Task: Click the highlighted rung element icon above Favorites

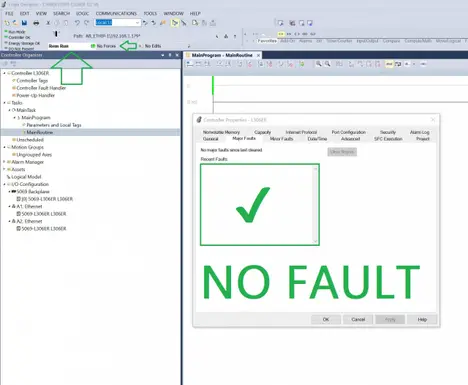Action: (281, 34)
